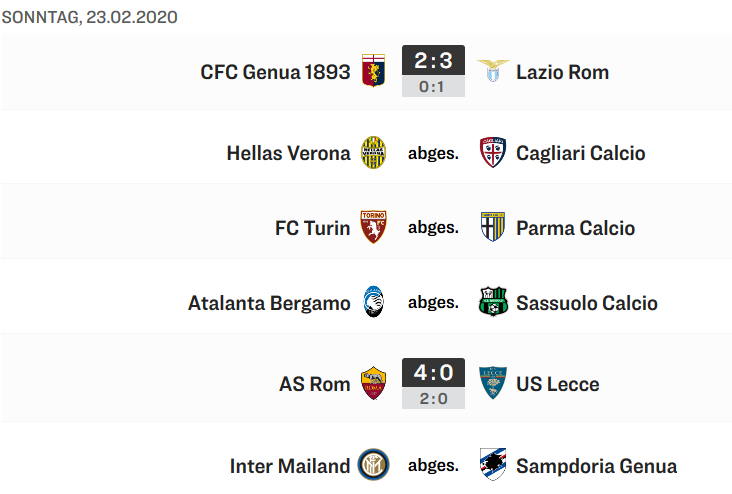Click the Sampdoria Genua crest icon
732x494 pixels.
click(493, 465)
